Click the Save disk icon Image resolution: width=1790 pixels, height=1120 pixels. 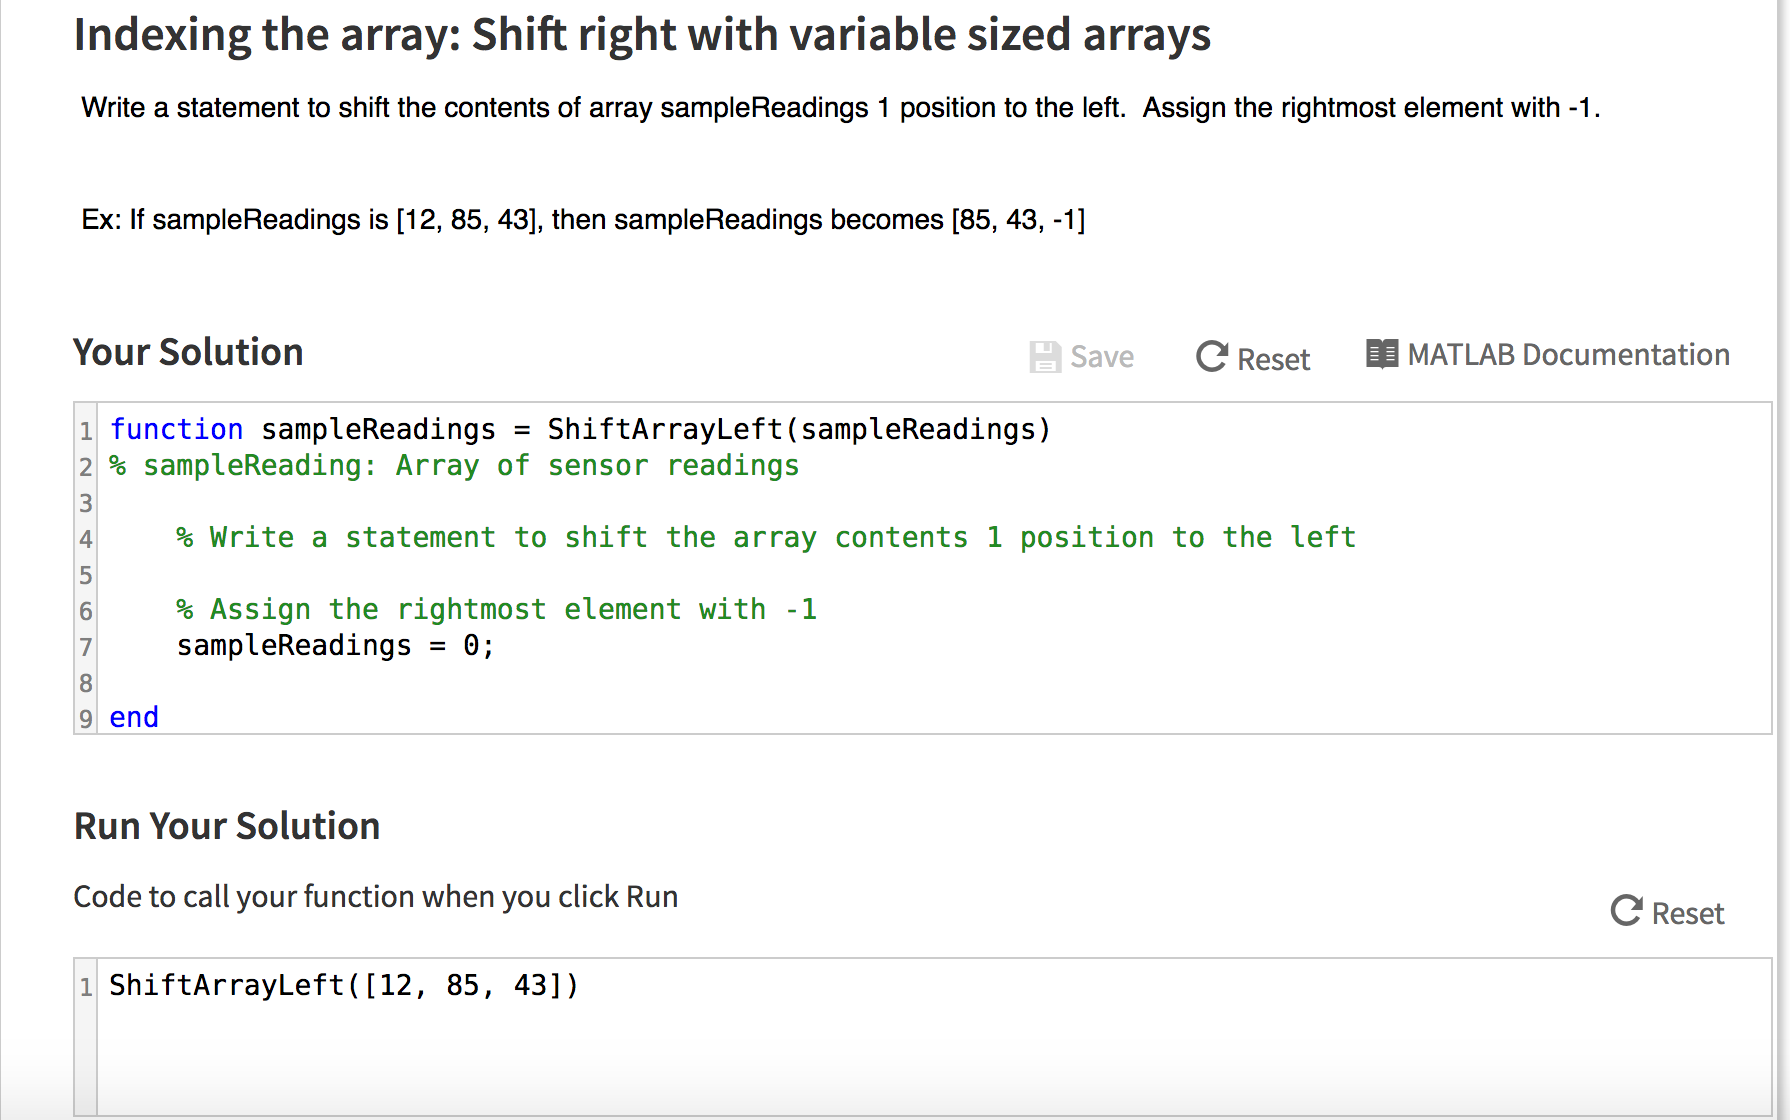1044,356
